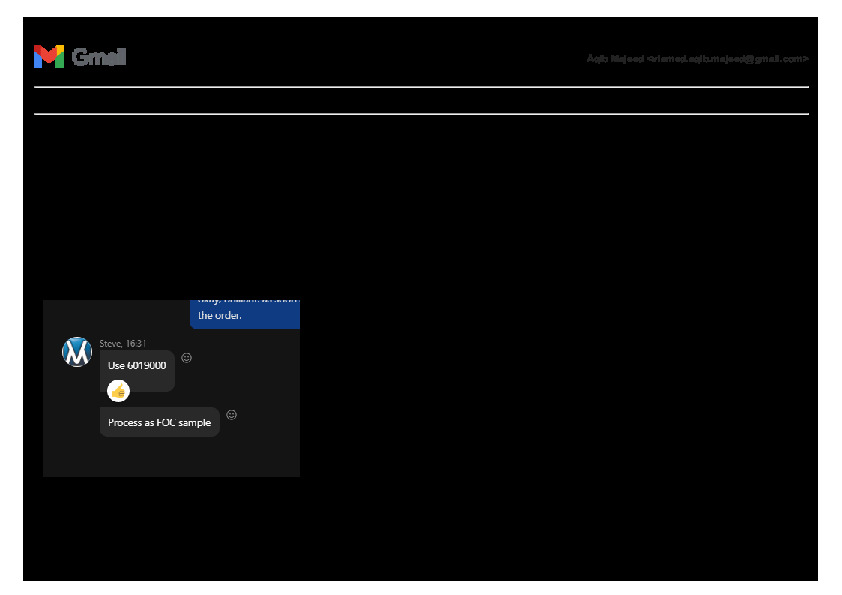Click empty chat area below Steve's messages

tap(170, 457)
